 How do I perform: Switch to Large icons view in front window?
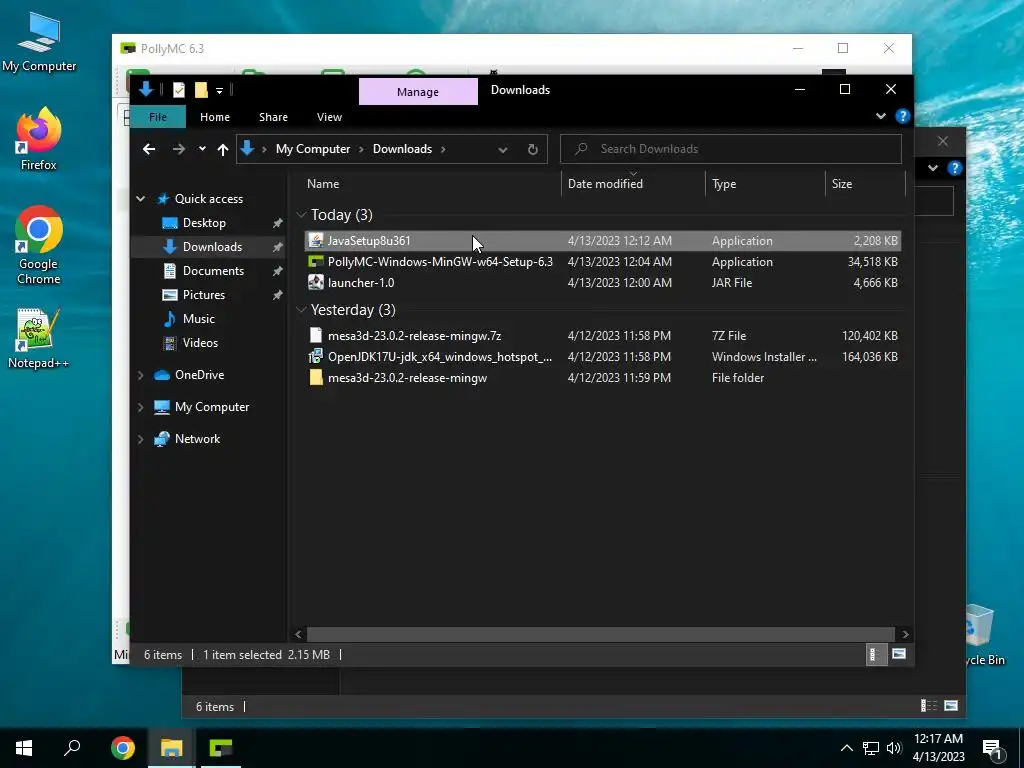pos(899,654)
